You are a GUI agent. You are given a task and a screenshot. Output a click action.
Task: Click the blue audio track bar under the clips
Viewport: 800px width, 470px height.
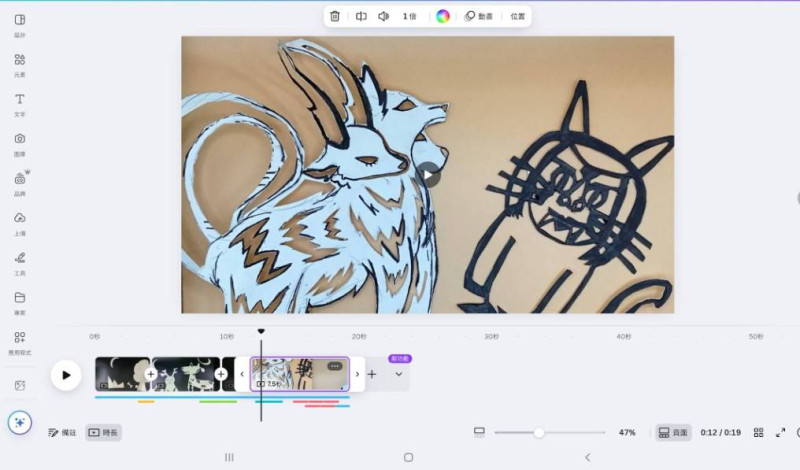tap(222, 397)
